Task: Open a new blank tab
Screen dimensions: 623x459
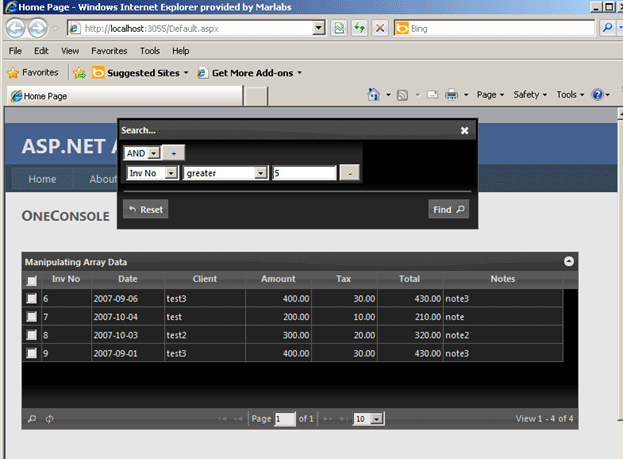Action: [x=255, y=97]
